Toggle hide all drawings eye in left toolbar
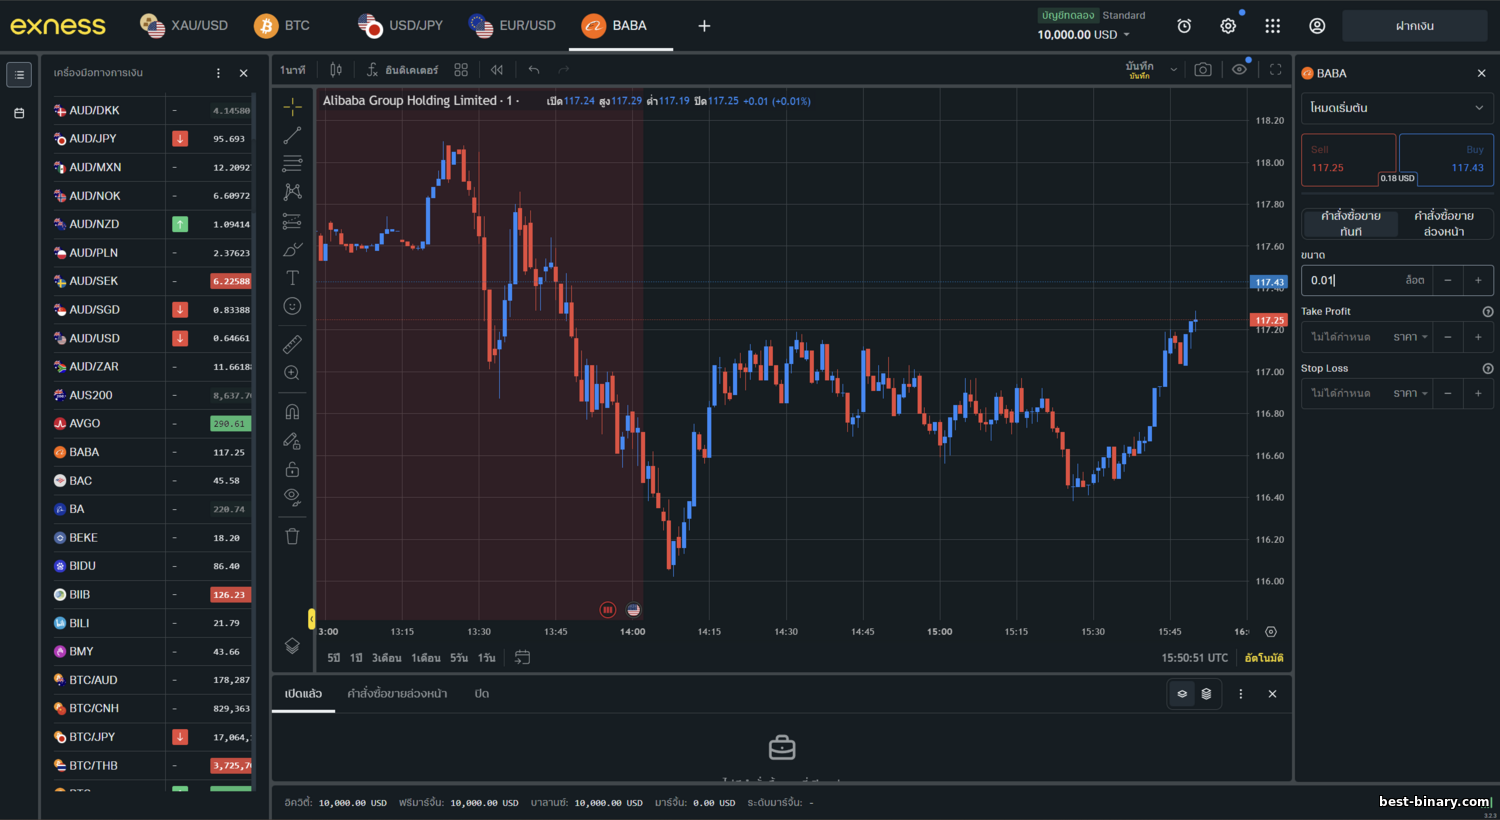The height and width of the screenshot is (820, 1500). [x=292, y=496]
